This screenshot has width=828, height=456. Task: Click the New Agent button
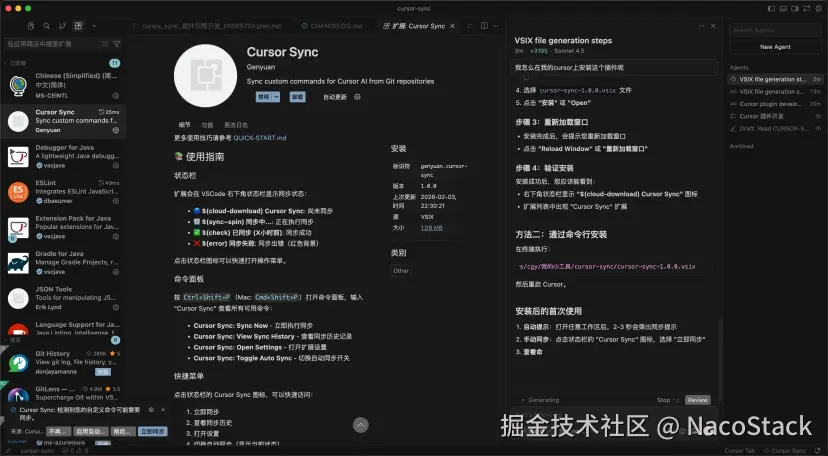point(775,47)
